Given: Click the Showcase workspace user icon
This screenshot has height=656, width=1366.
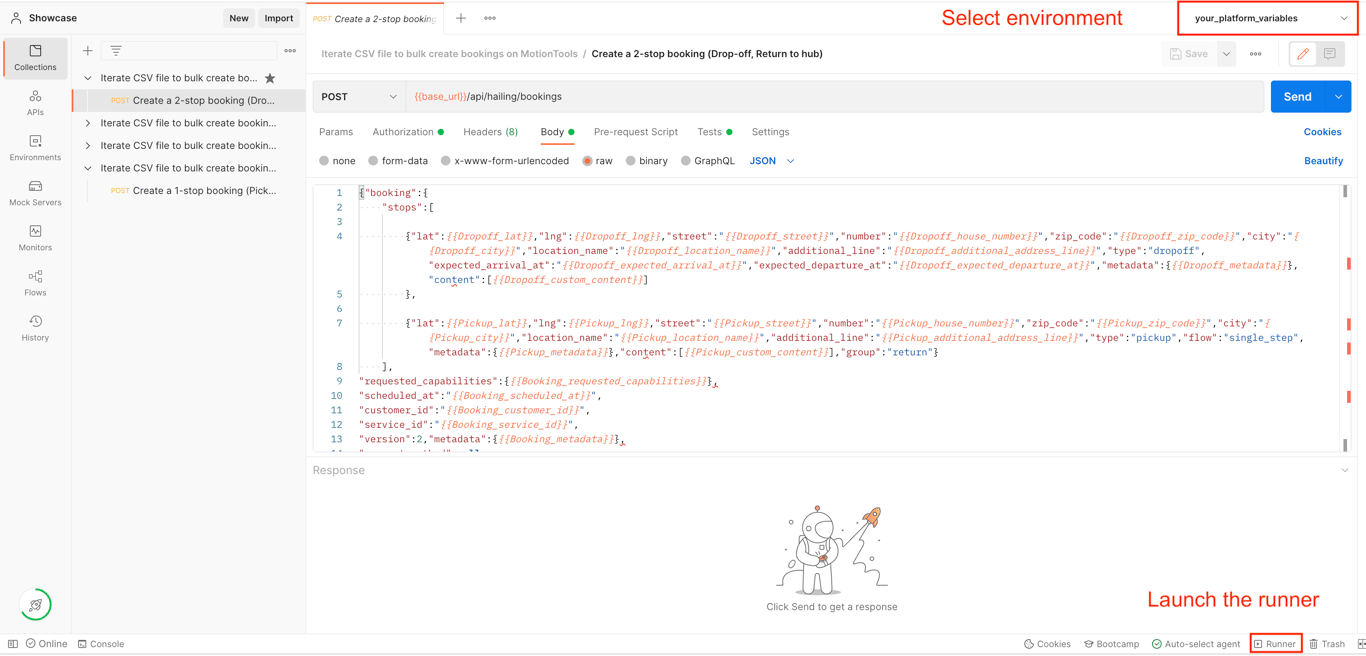Looking at the screenshot, I should tap(16, 18).
